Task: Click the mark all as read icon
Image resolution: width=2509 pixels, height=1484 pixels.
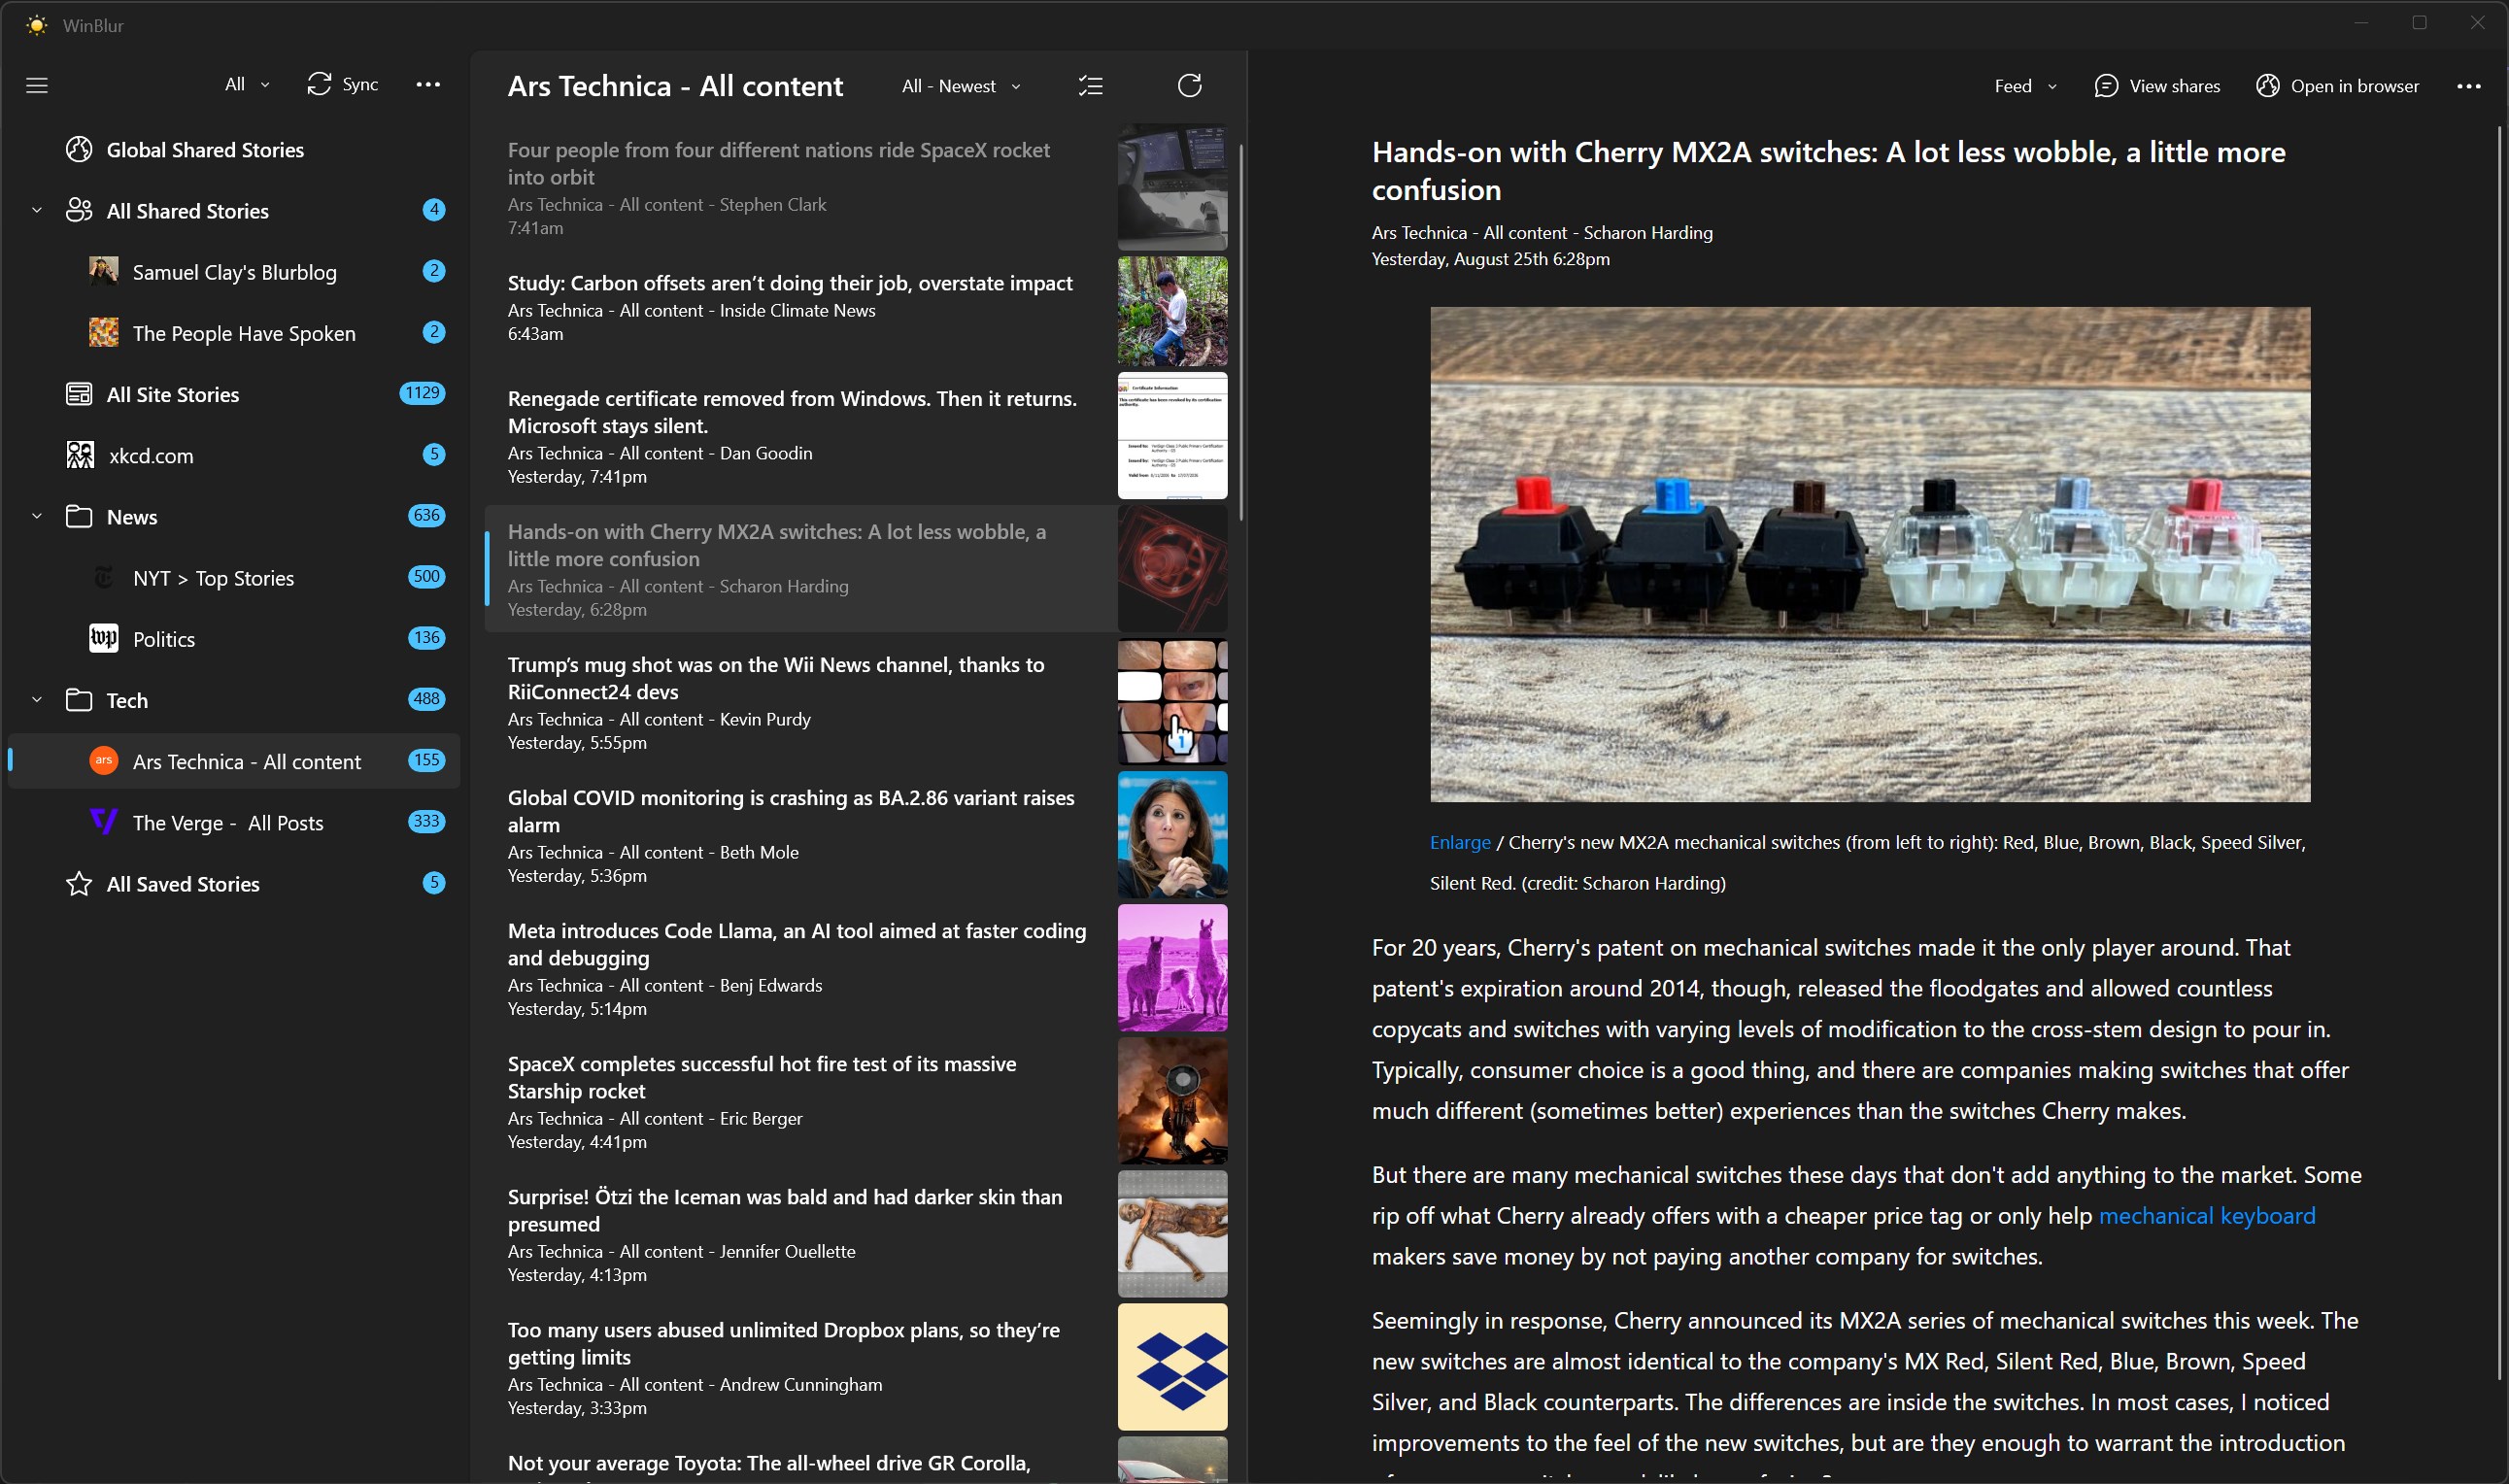Action: pyautogui.click(x=1091, y=86)
